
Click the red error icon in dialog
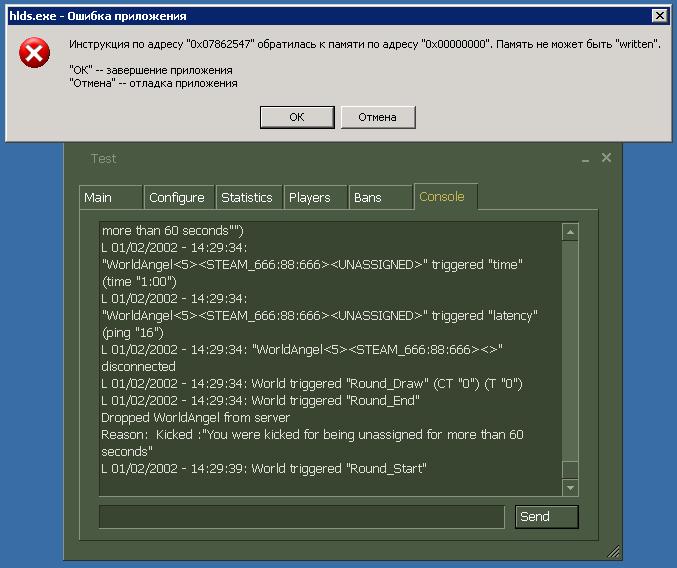[35, 53]
